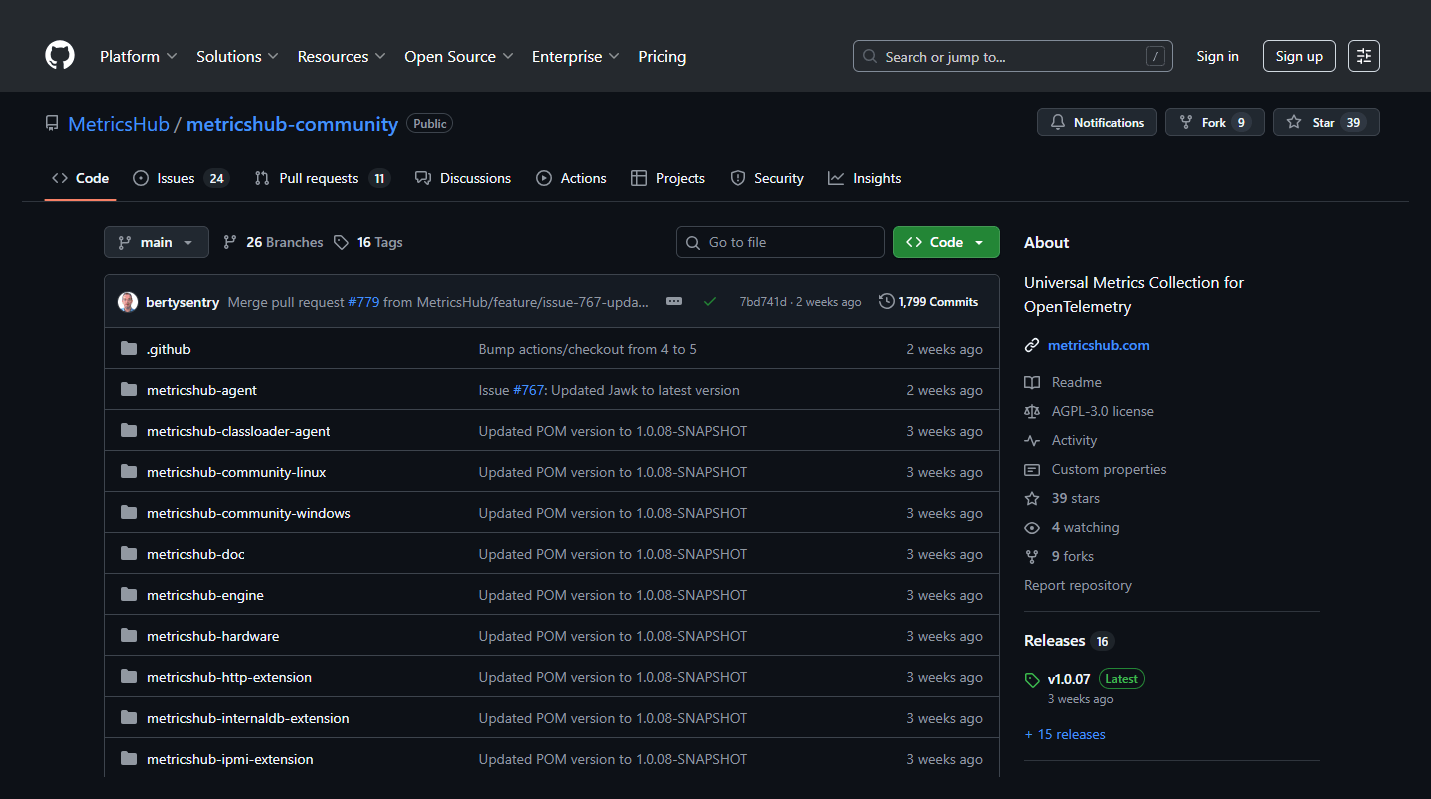Expand commit message ellipsis button
Image resolution: width=1431 pixels, height=799 pixels.
point(674,301)
